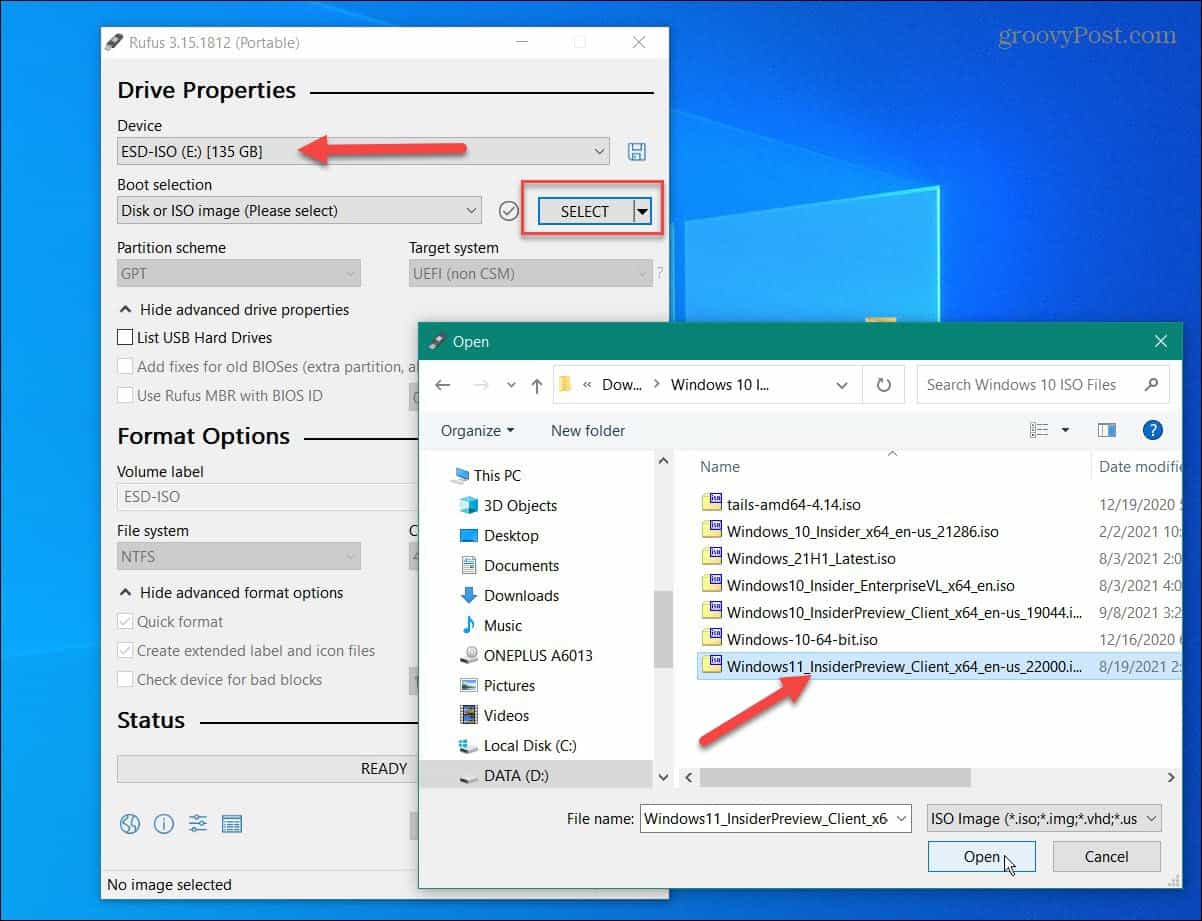Open the Organize menu
Viewport: 1202px width, 921px height.
coord(477,430)
